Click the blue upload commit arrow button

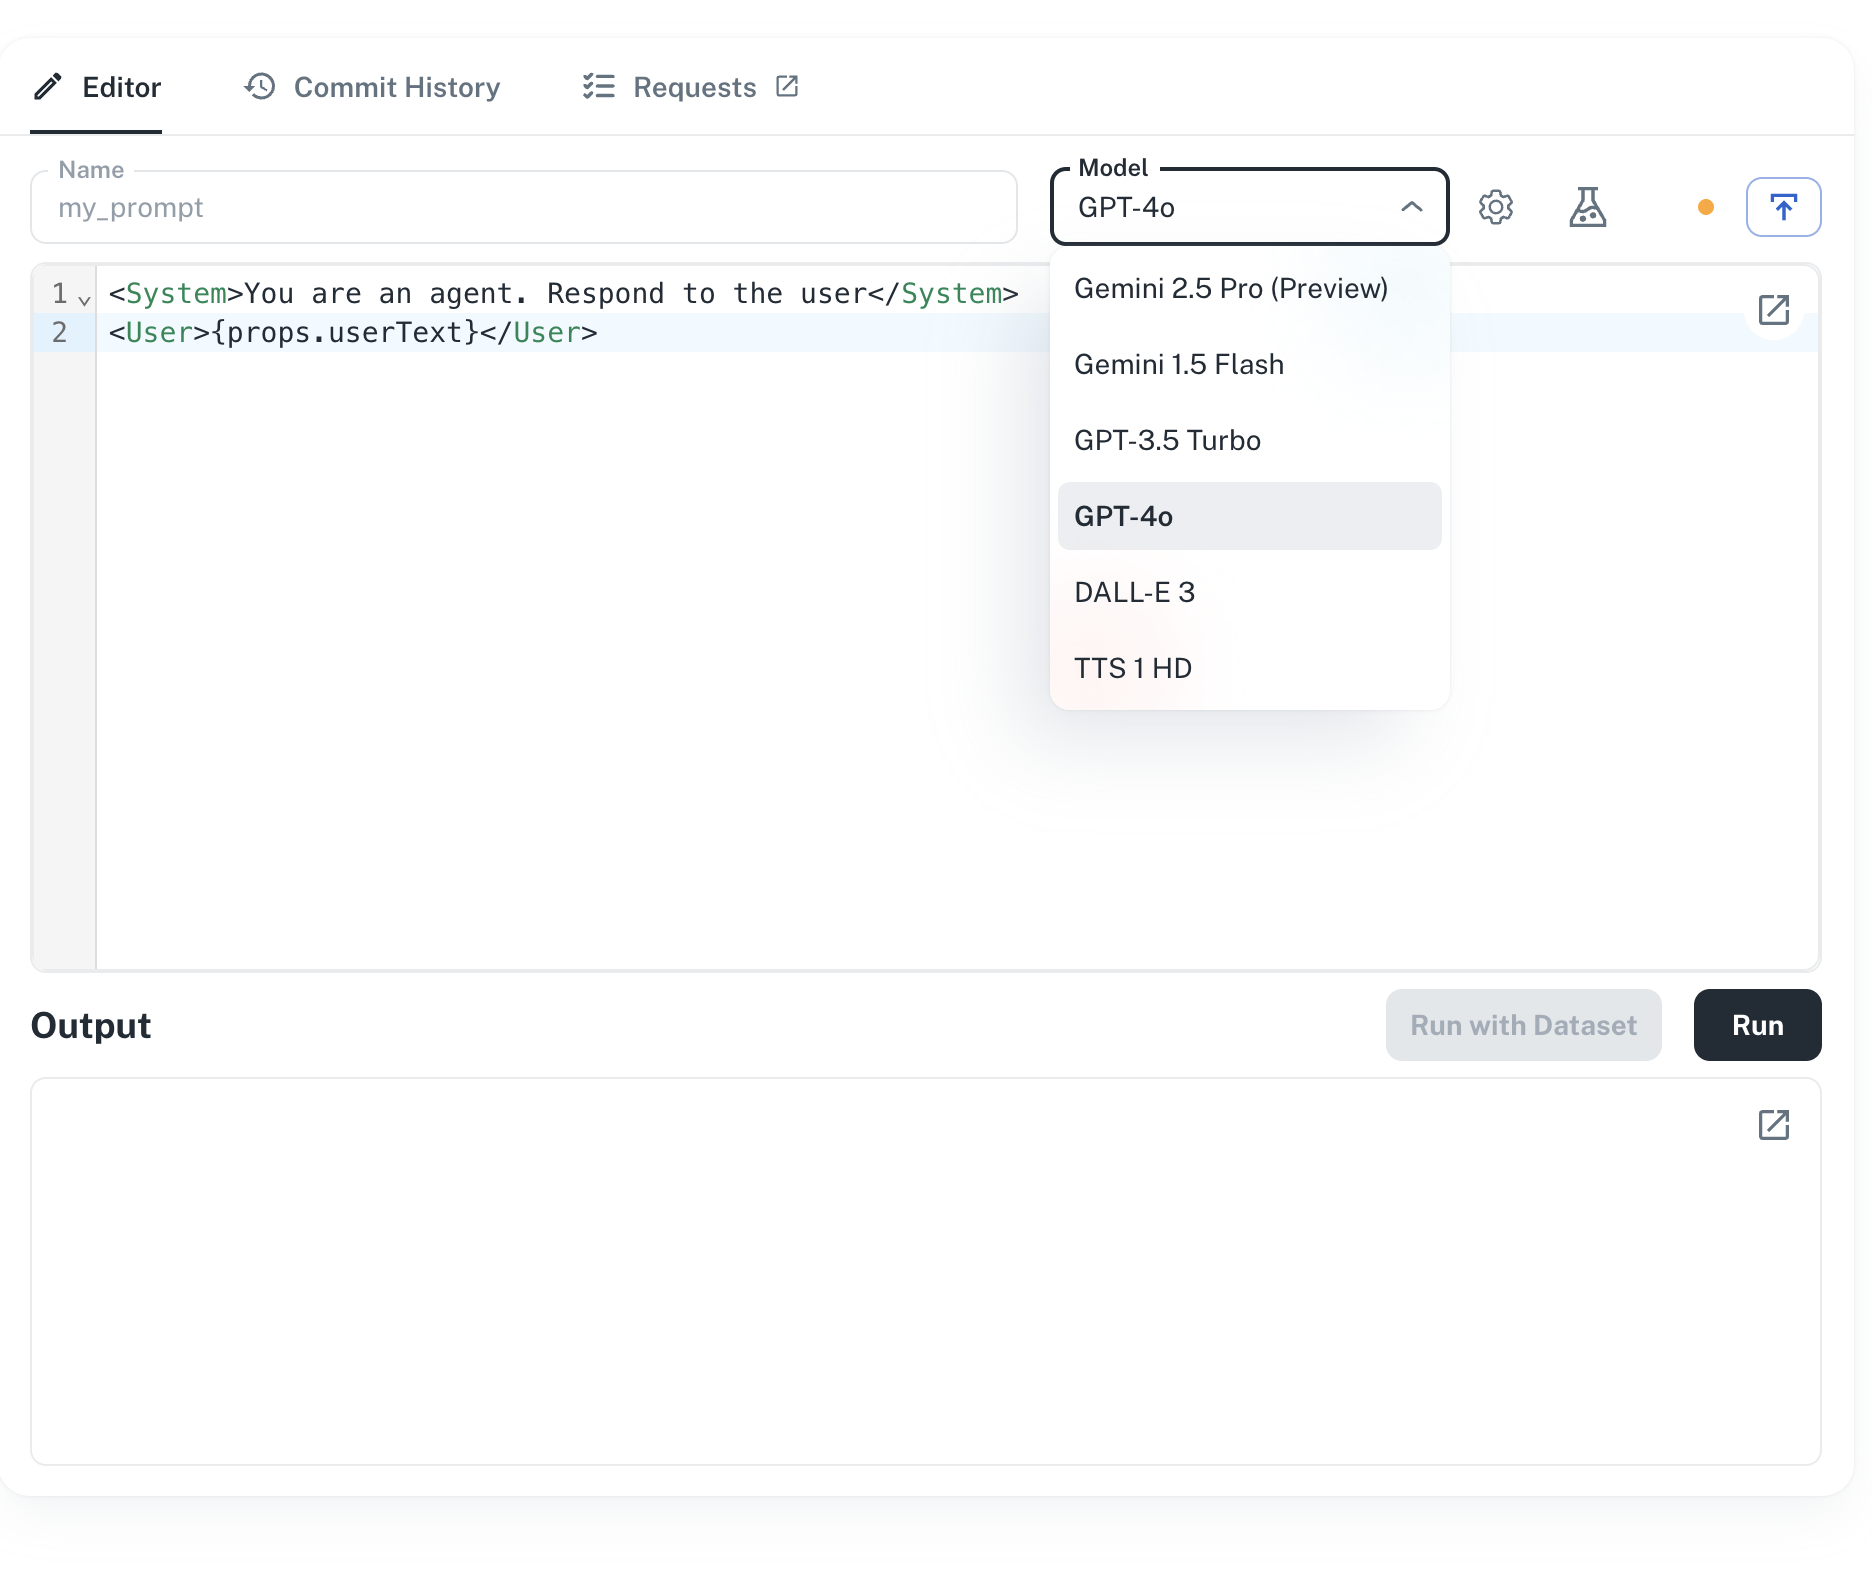(1783, 207)
